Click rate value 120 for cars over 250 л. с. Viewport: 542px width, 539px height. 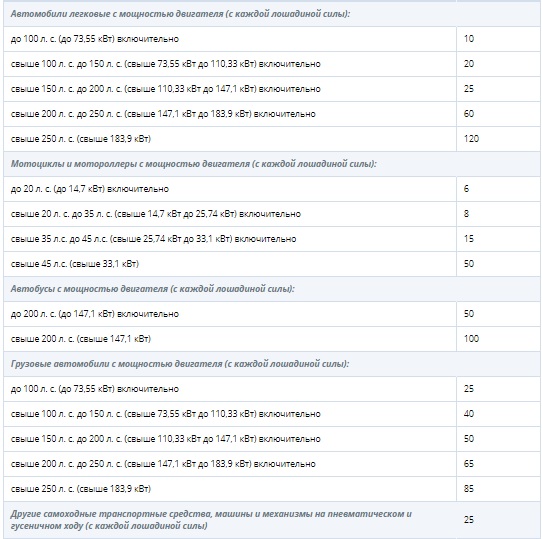(471, 139)
